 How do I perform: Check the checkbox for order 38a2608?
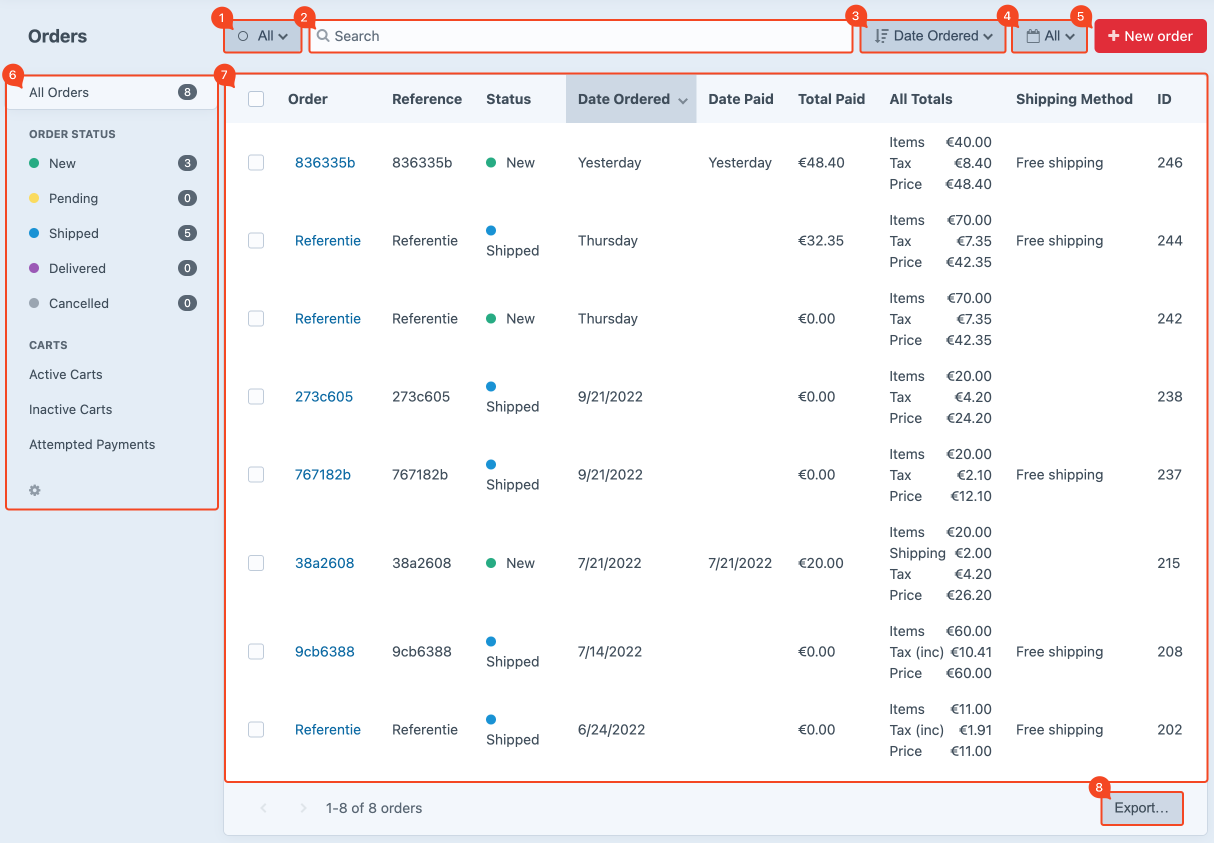pyautogui.click(x=256, y=563)
